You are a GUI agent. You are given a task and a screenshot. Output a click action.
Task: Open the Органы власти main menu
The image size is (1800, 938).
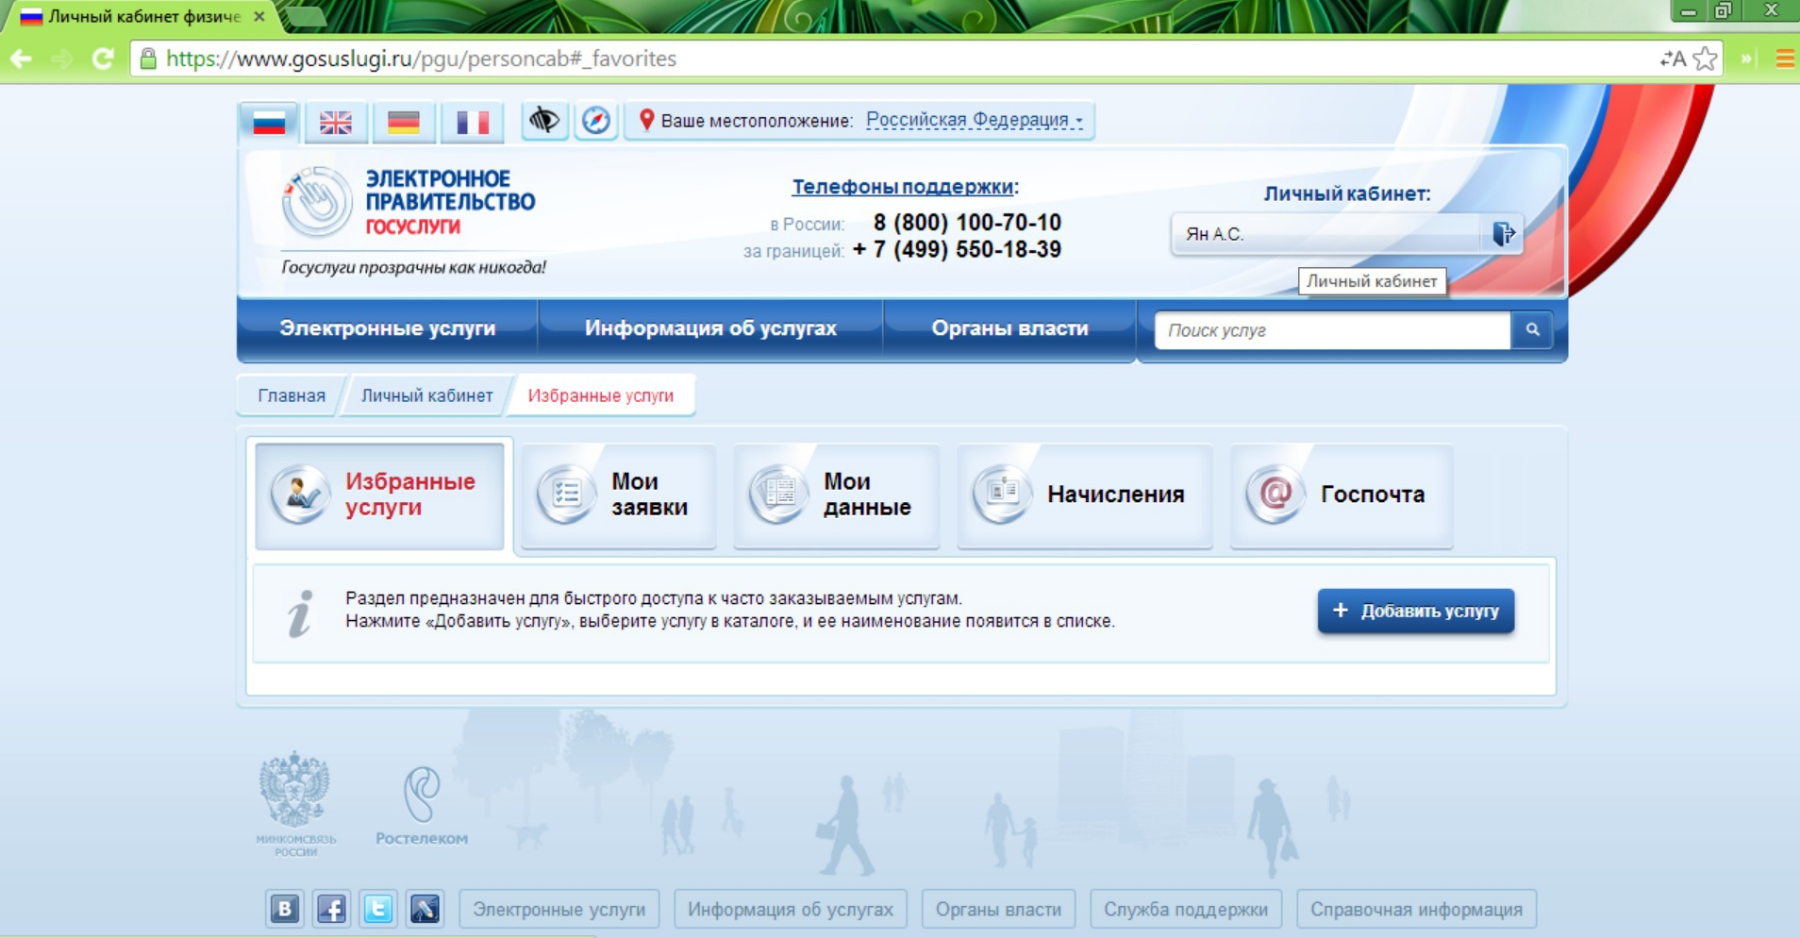pyautogui.click(x=1009, y=329)
